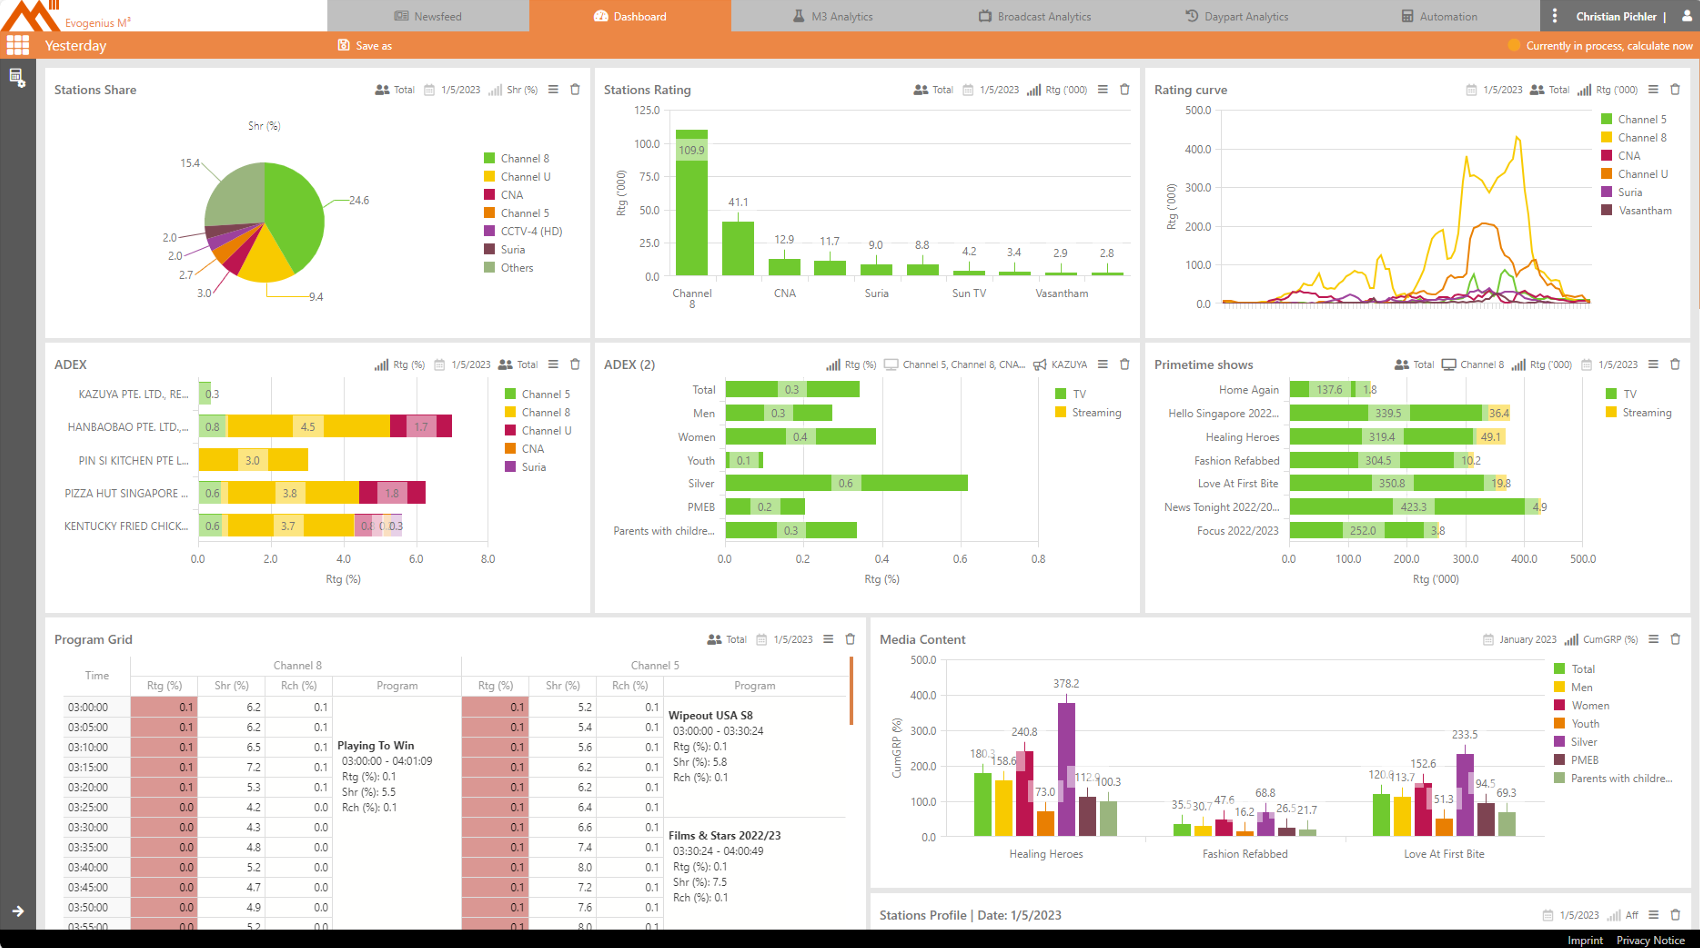Toggle TV in Primetime shows legend

(x=1621, y=394)
